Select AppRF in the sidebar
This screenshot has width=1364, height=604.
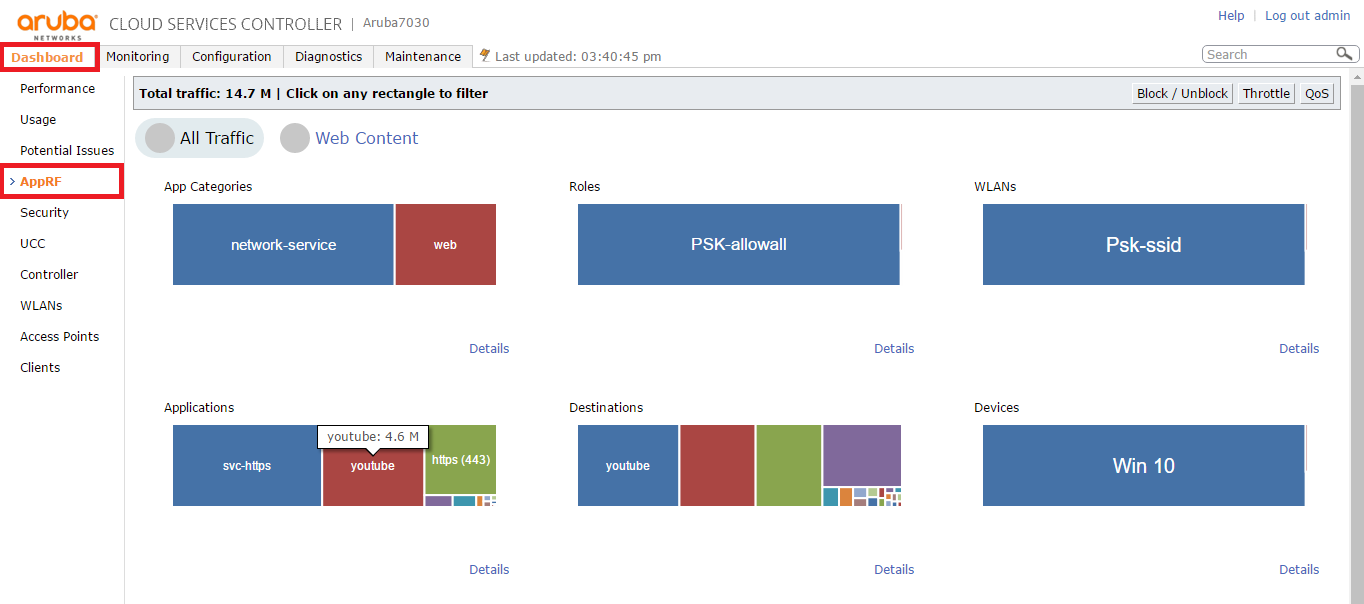41,181
